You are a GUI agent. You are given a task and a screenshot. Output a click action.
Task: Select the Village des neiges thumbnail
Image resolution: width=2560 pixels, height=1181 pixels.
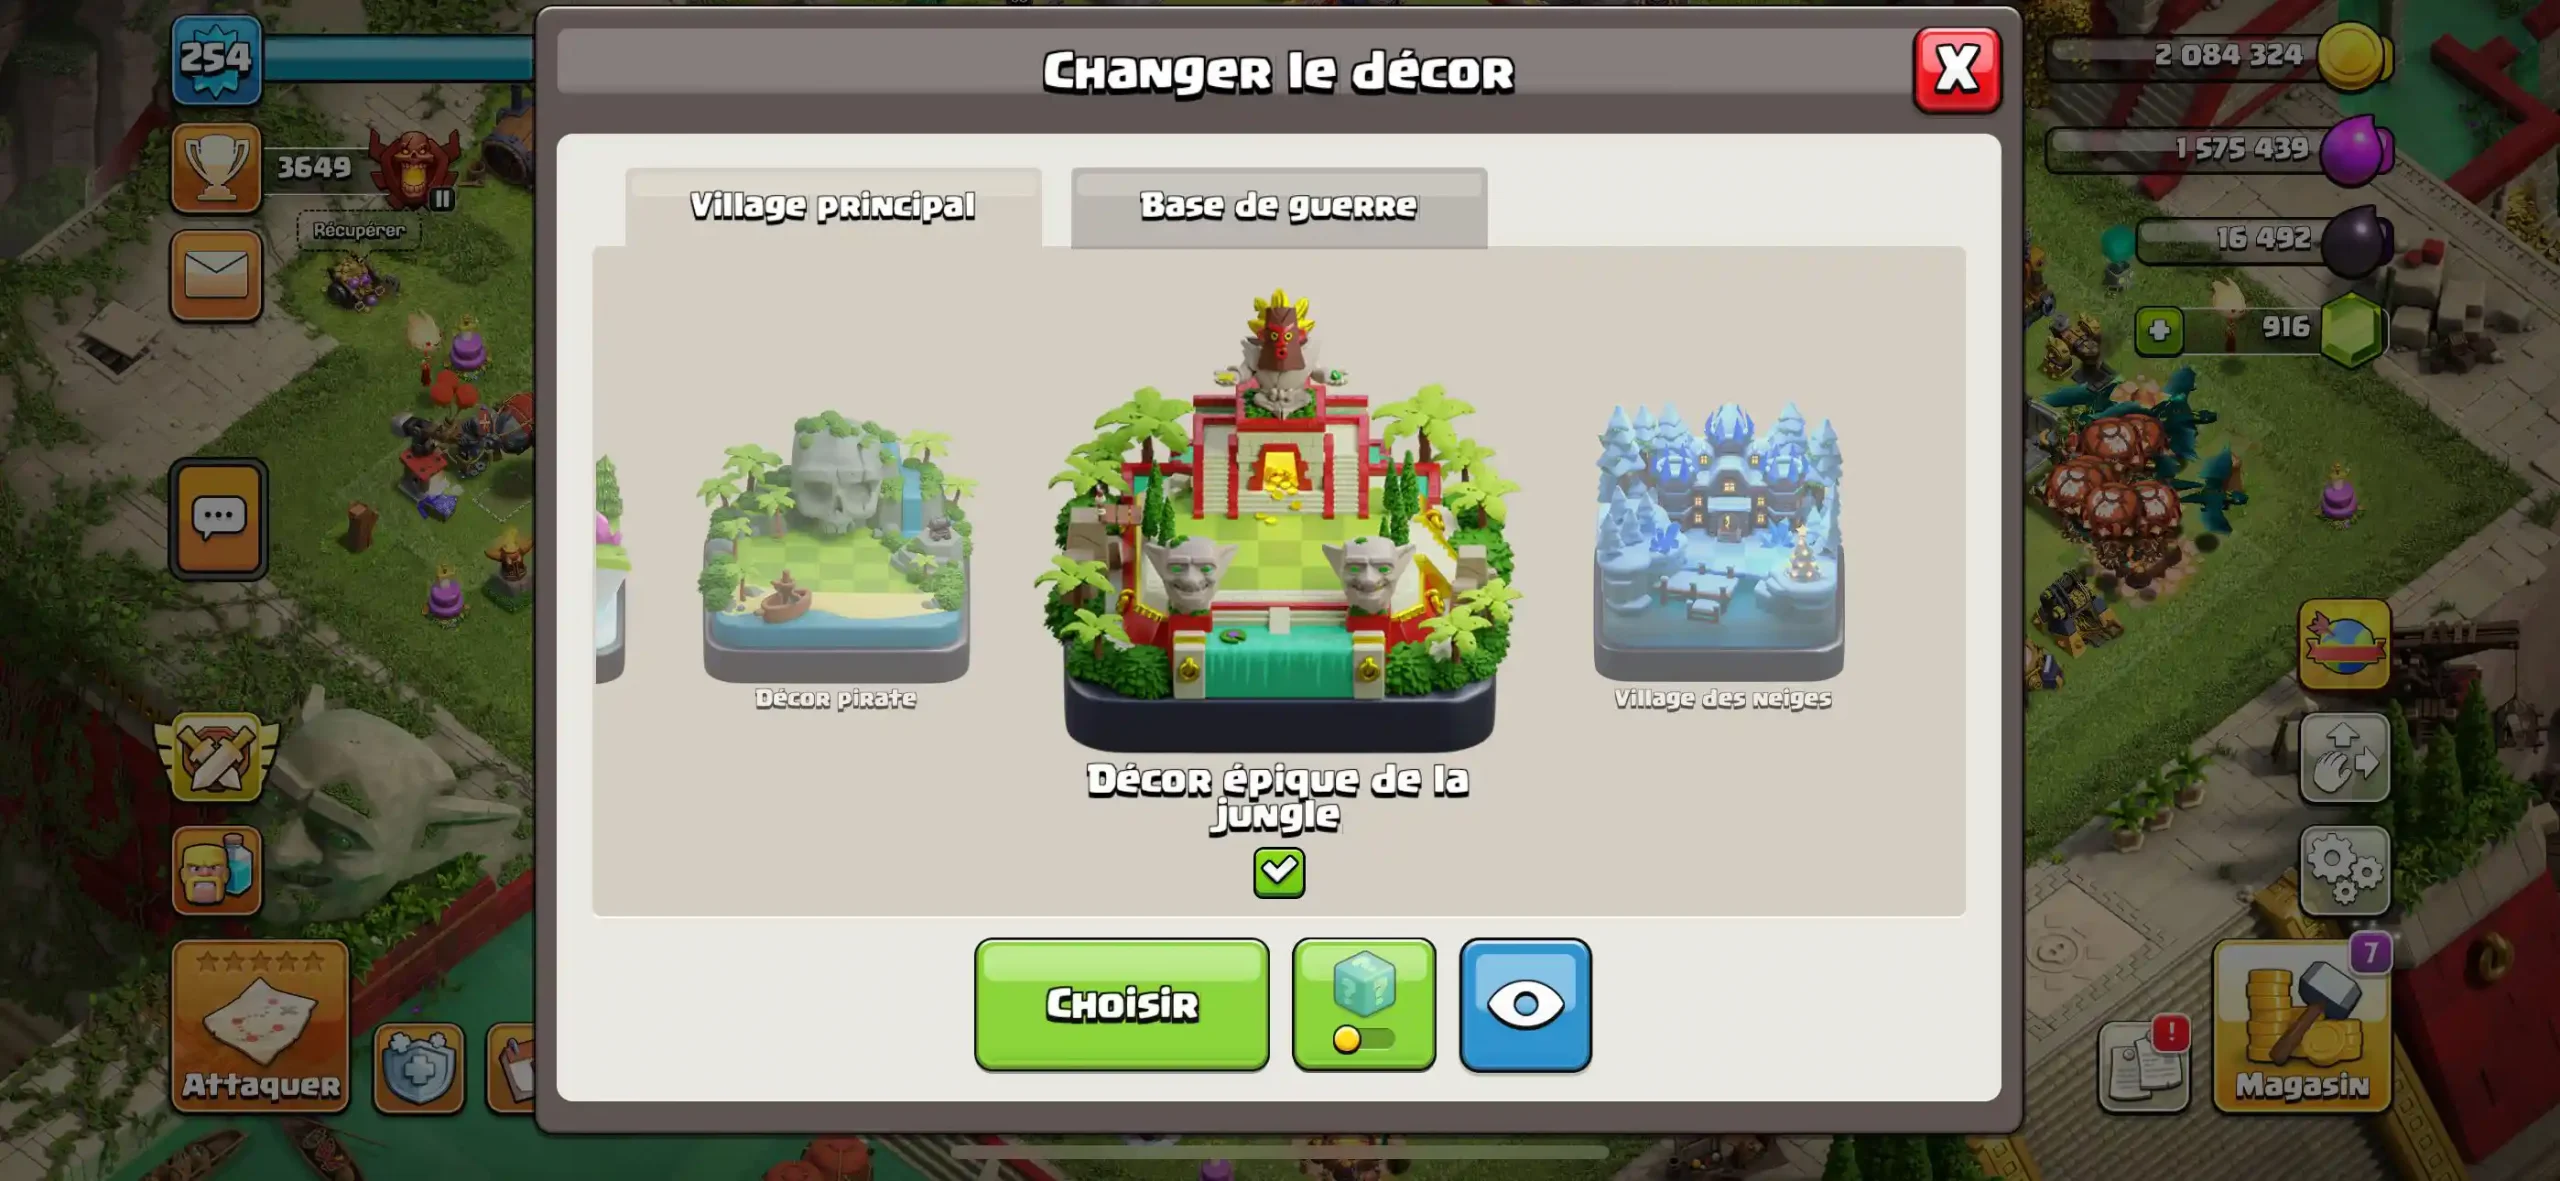[1720, 557]
